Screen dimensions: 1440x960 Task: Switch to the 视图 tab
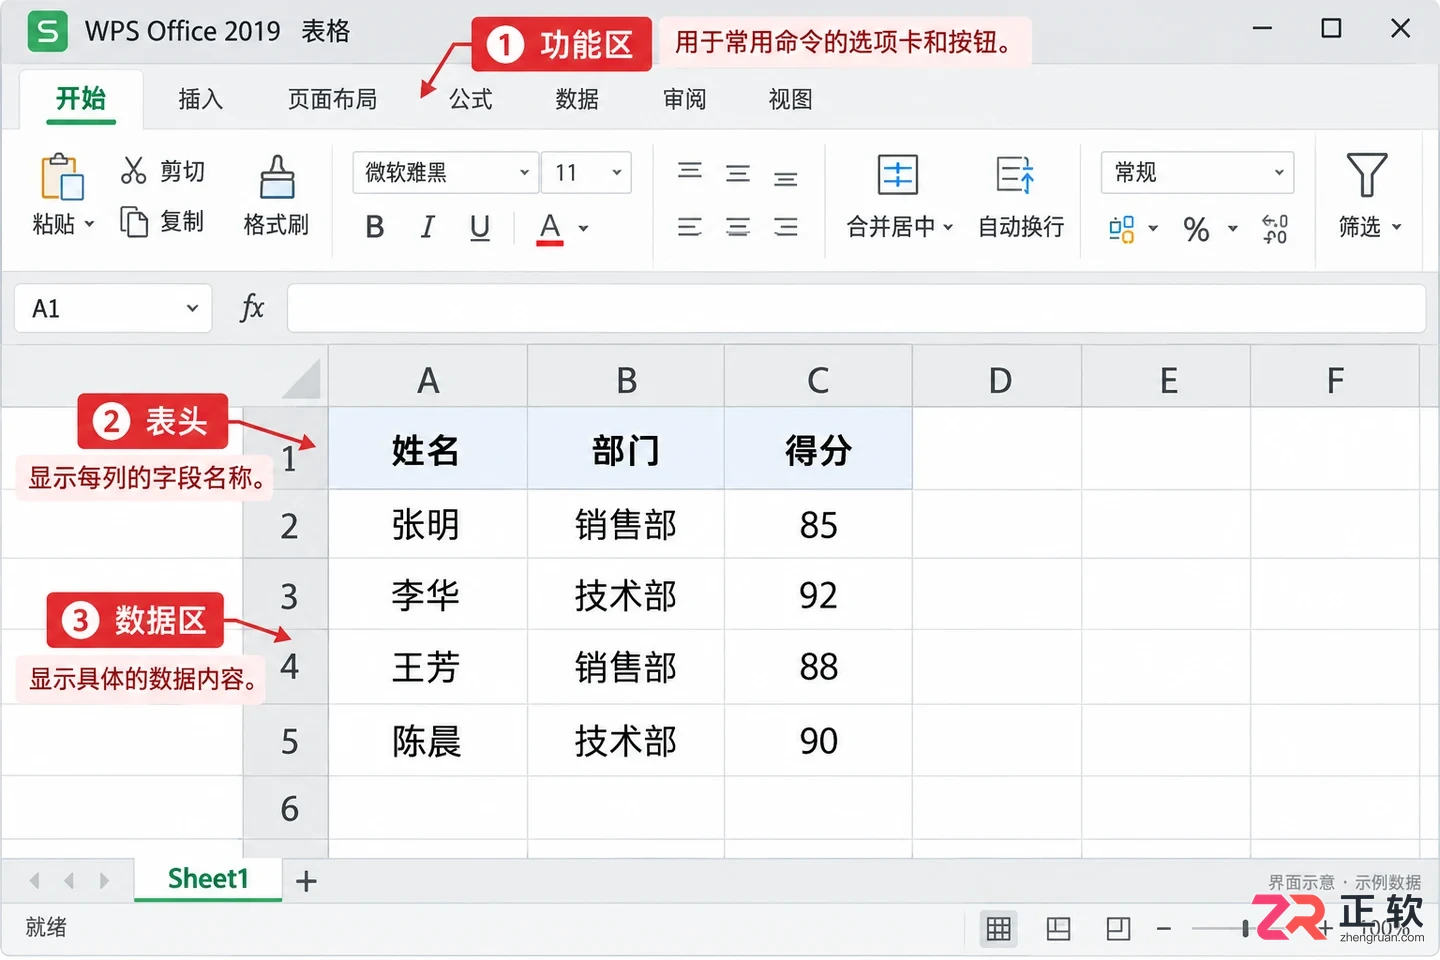pyautogui.click(x=790, y=99)
